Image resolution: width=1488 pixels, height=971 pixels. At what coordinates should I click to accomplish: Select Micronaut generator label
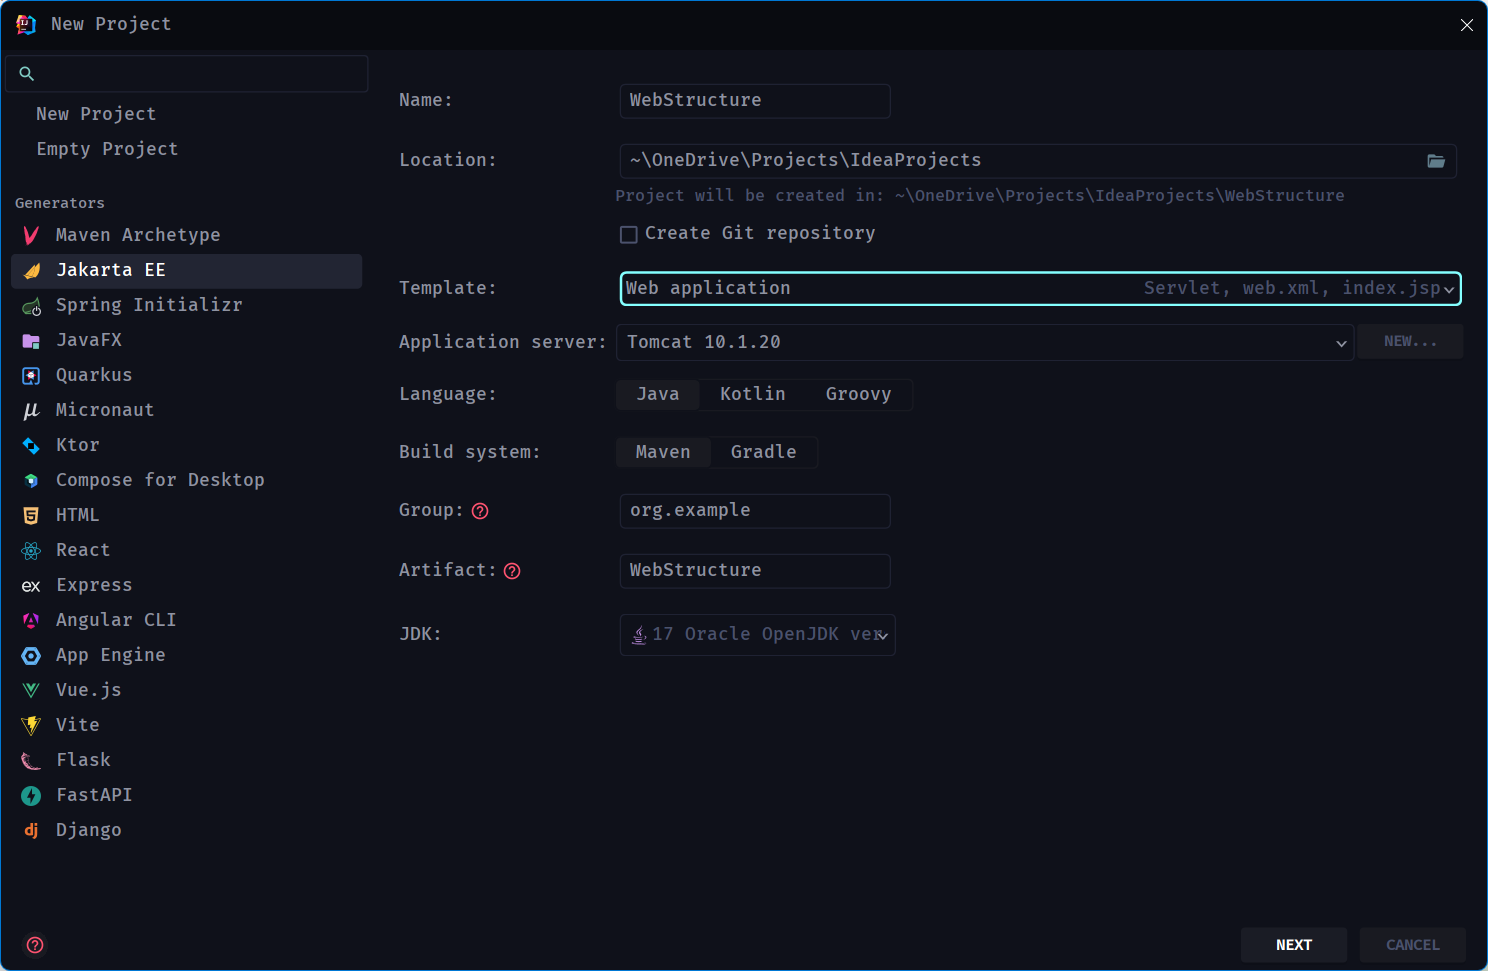(105, 410)
